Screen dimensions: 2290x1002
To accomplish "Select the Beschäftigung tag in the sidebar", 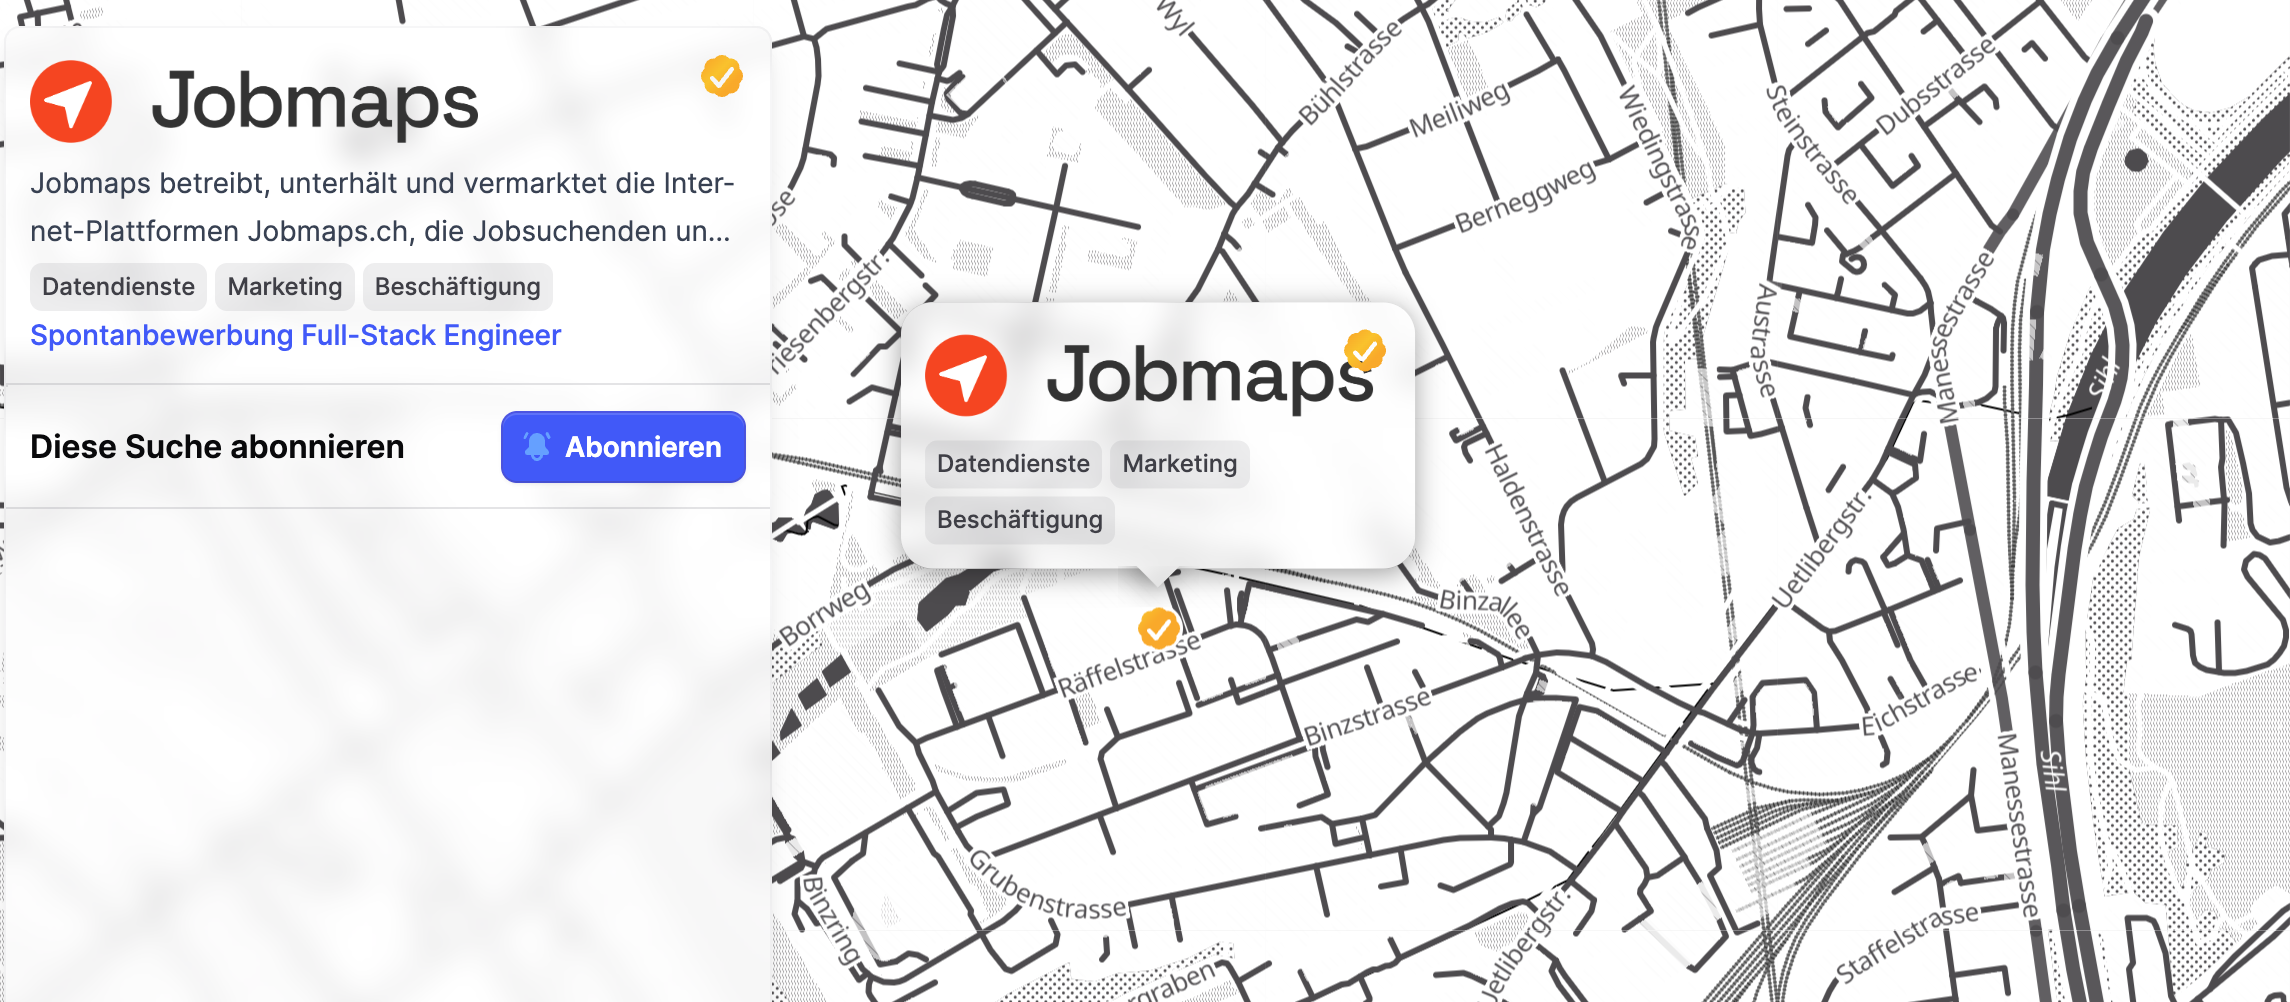I will pyautogui.click(x=457, y=286).
